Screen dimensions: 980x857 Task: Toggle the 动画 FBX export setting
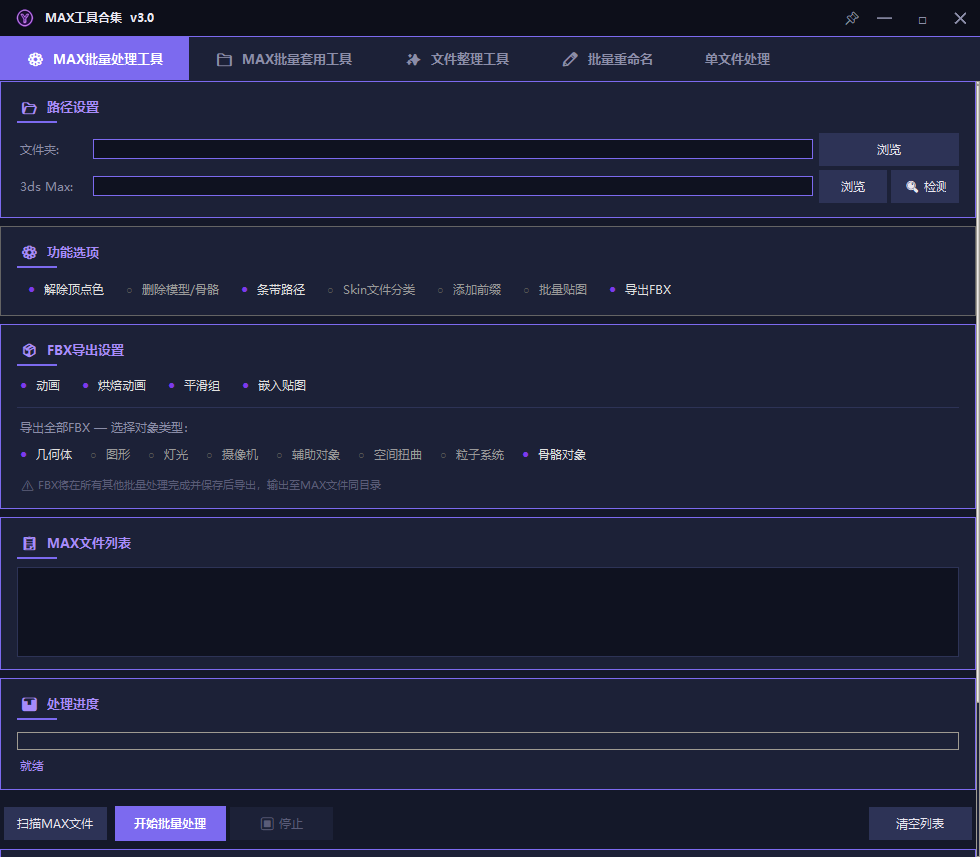[41, 386]
